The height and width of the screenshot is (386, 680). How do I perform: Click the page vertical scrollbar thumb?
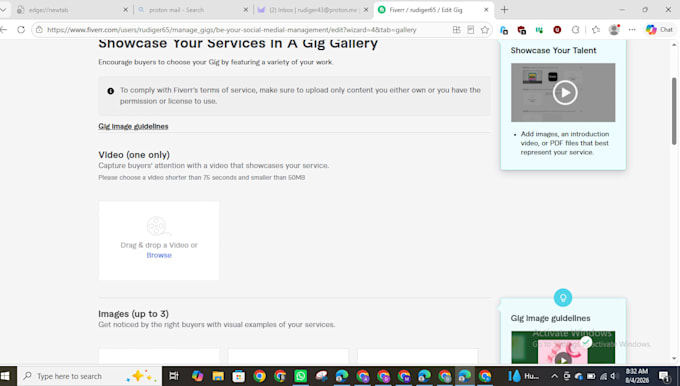coord(674,111)
